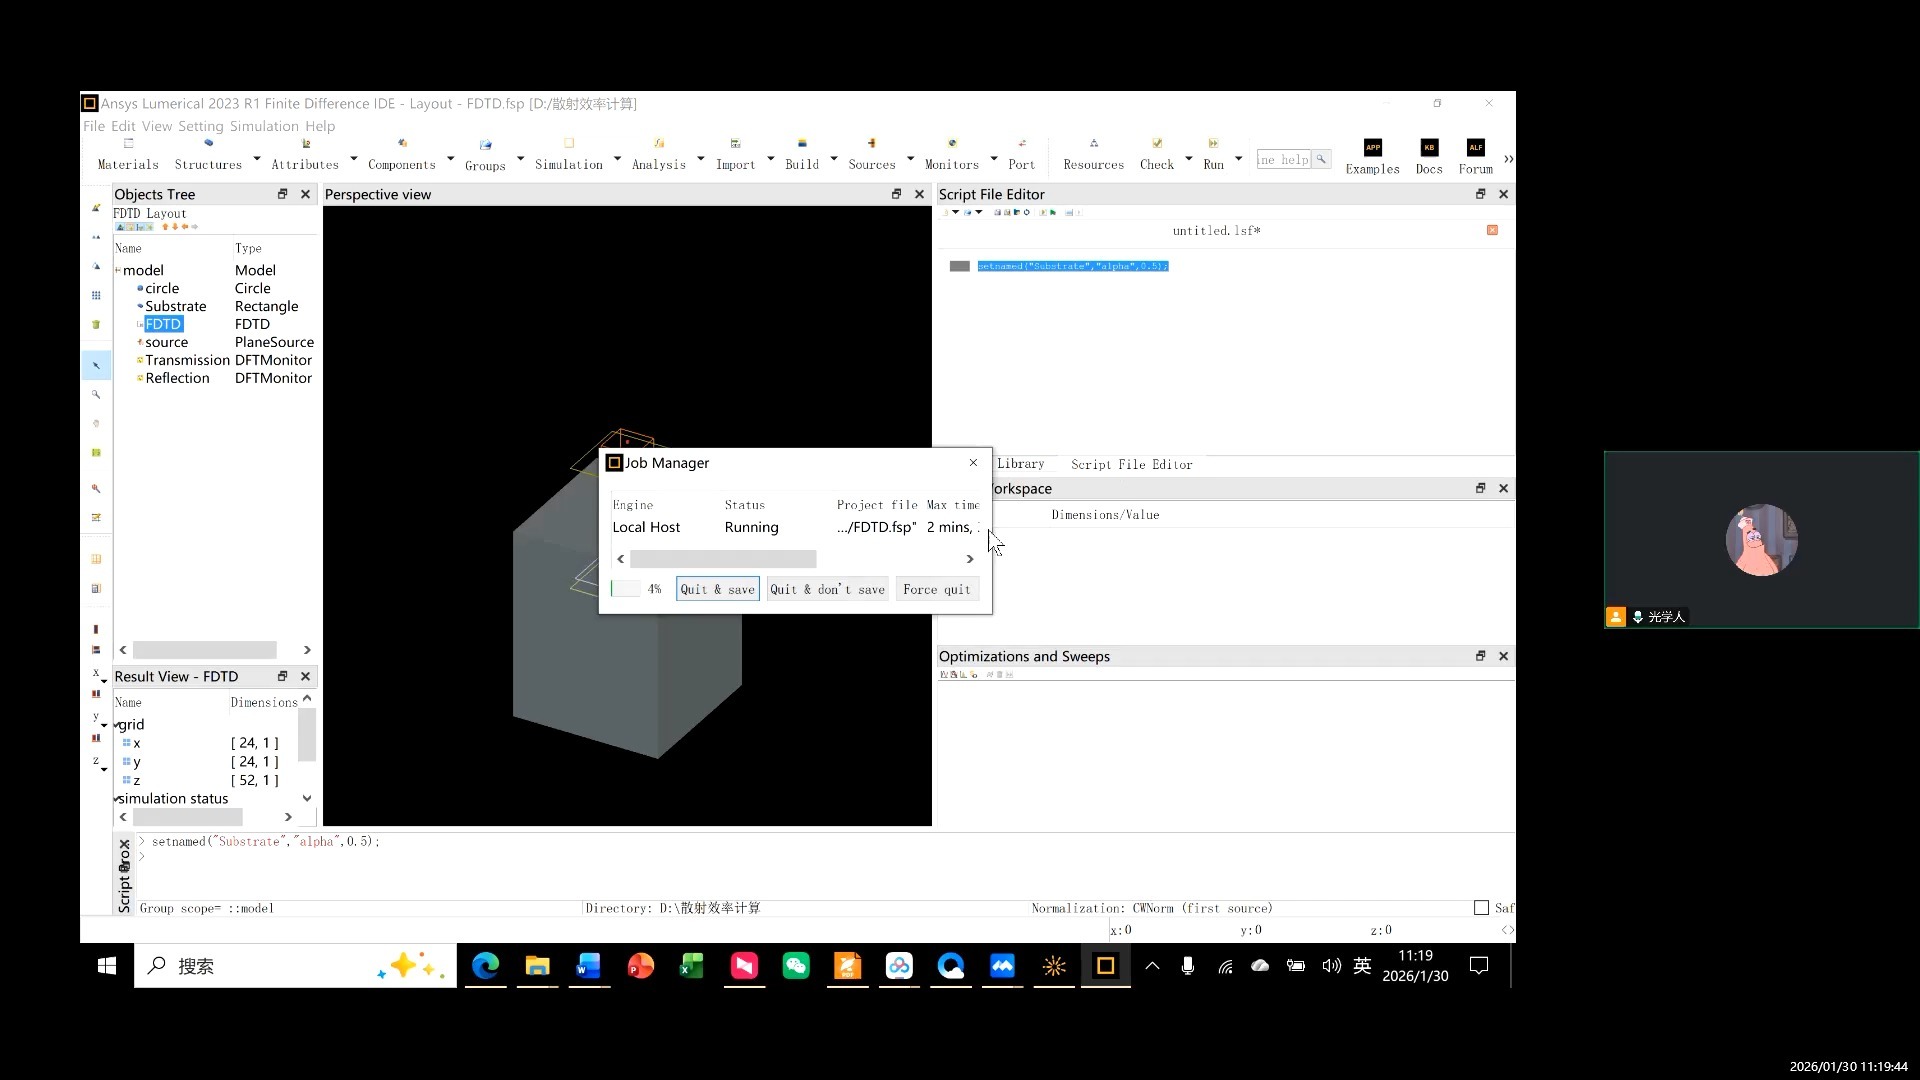Click the Job Manager horizontal scrollbar
The height and width of the screenshot is (1080, 1920).
click(723, 559)
